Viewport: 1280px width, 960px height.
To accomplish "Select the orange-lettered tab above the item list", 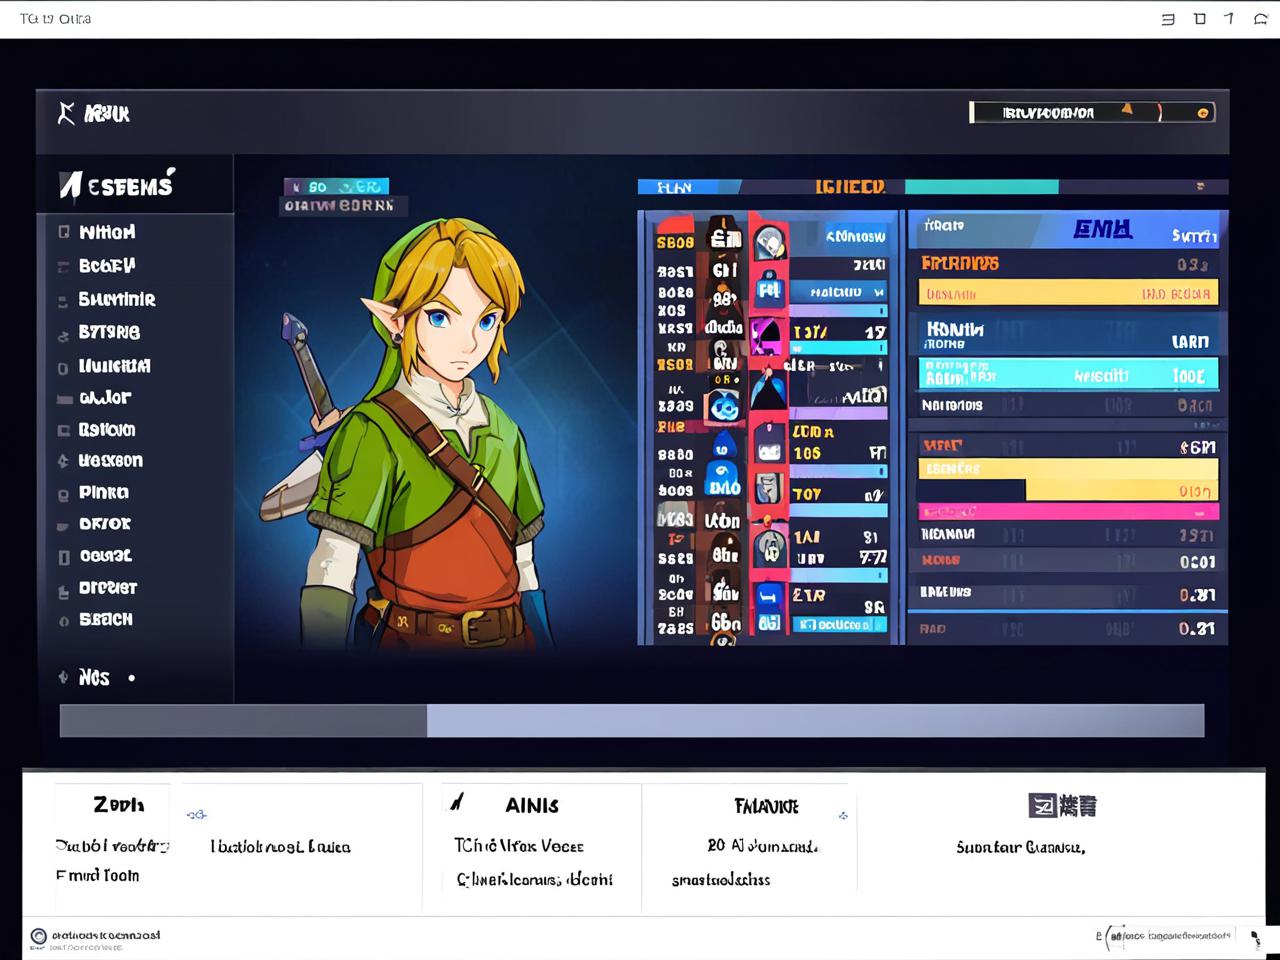I will tap(850, 187).
